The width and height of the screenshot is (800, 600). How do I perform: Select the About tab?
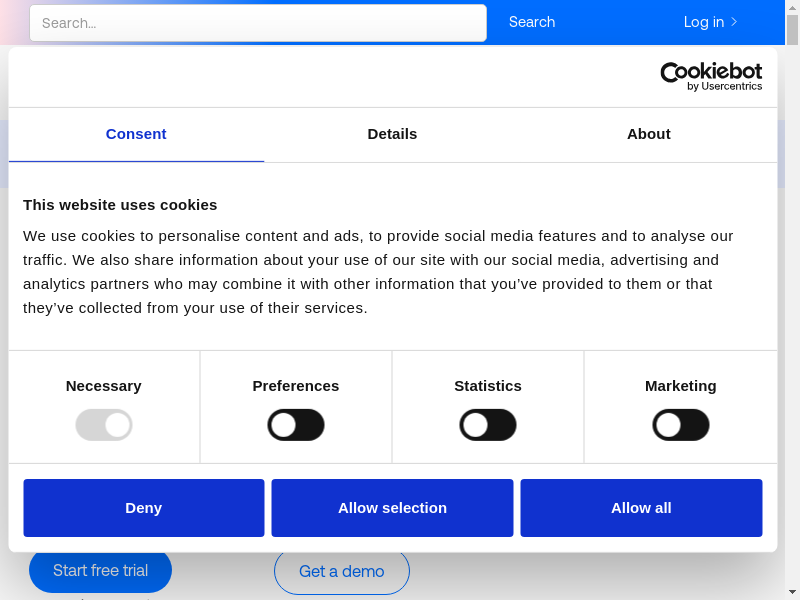pos(649,134)
